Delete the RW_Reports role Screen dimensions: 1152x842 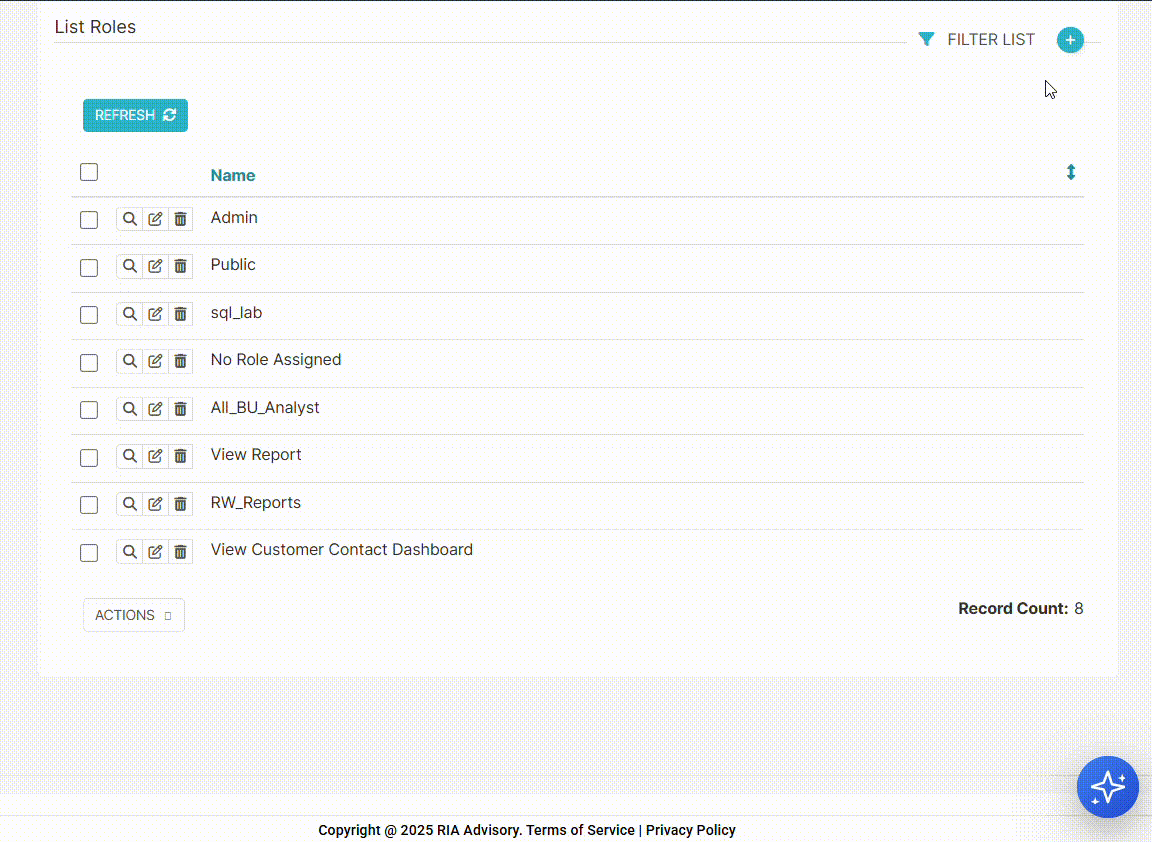point(180,504)
